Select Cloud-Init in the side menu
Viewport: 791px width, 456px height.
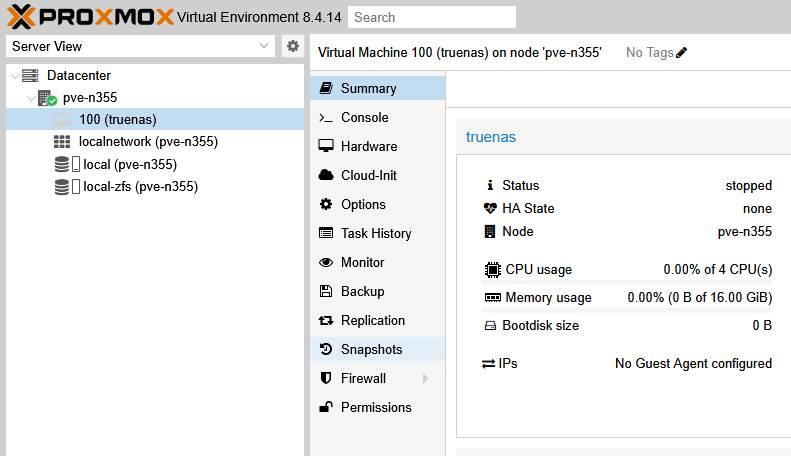369,175
